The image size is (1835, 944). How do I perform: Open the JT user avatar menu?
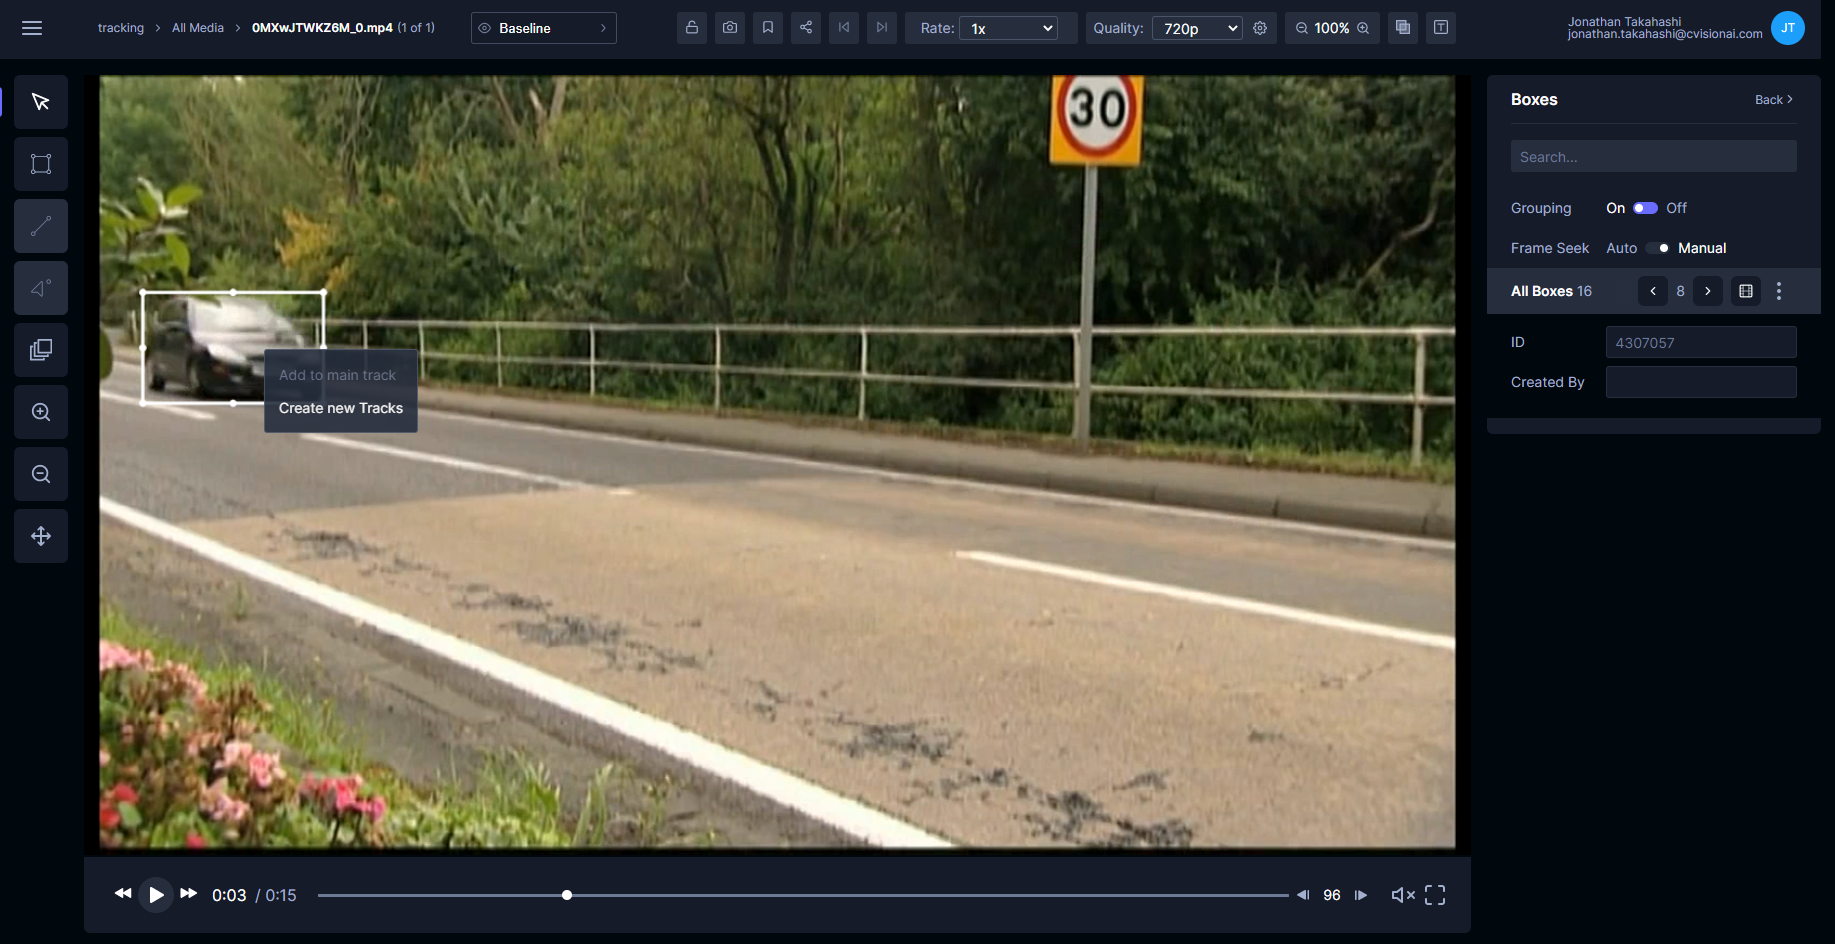[1788, 28]
